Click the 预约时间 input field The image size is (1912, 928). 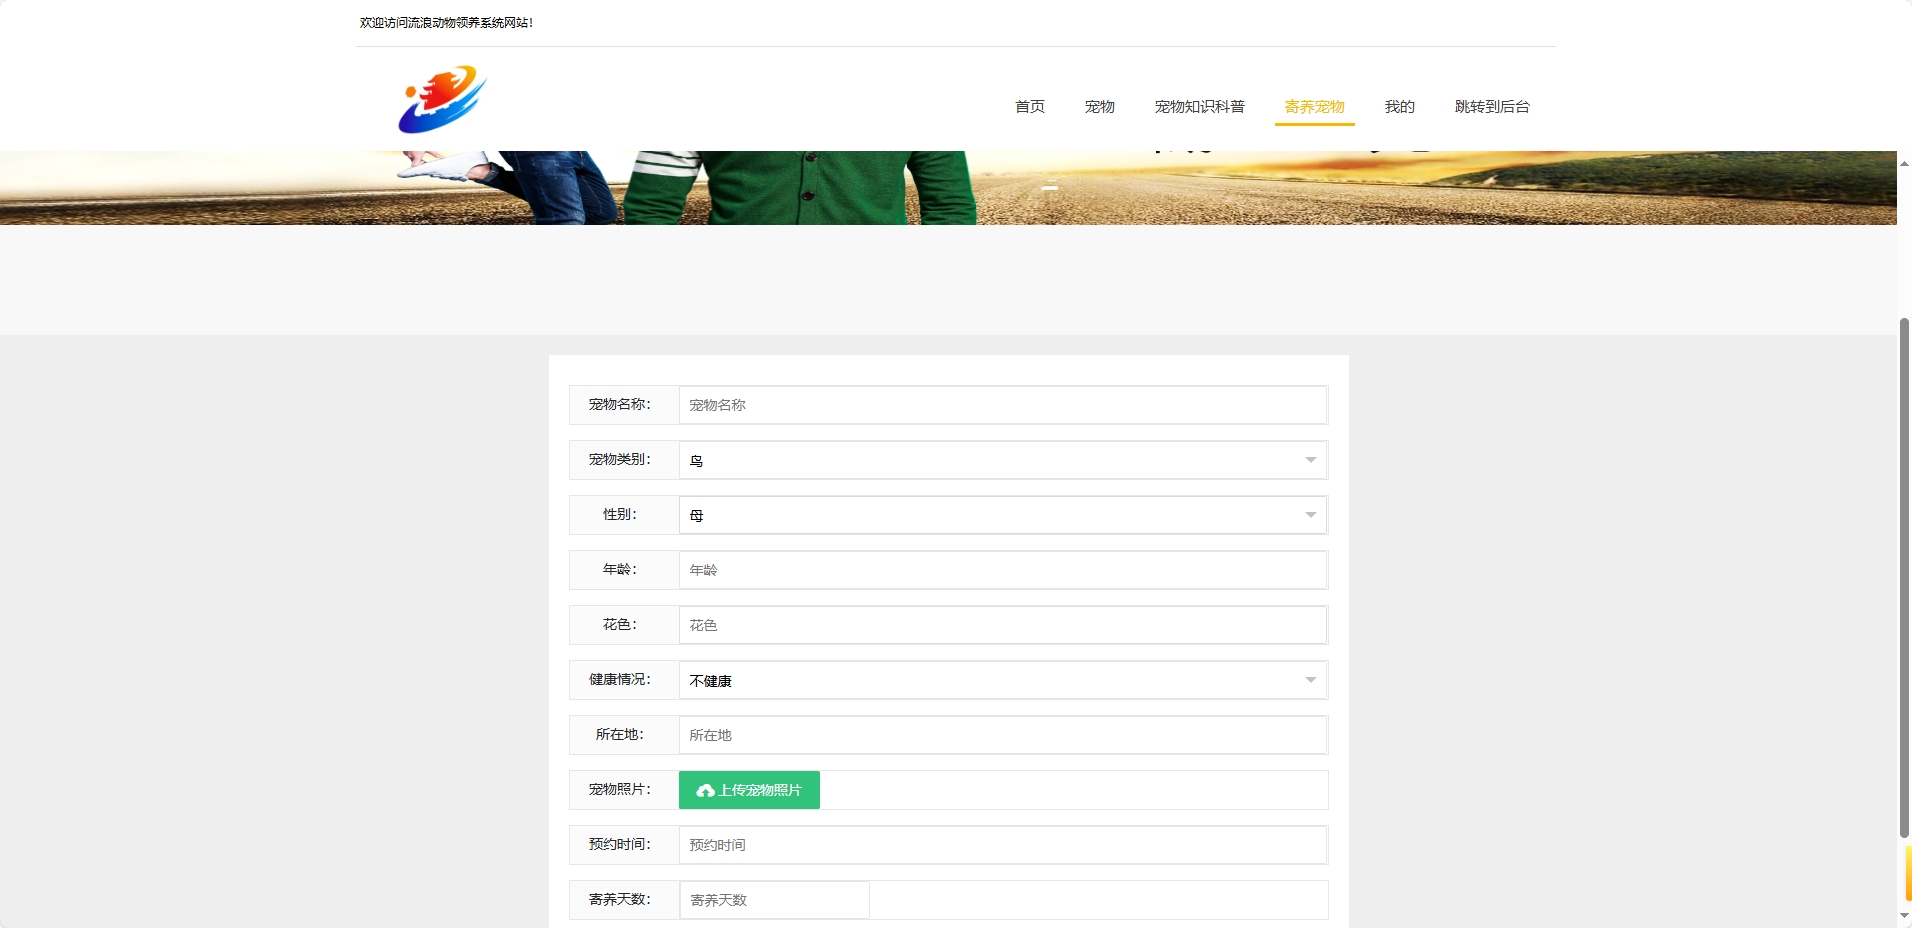point(1003,844)
